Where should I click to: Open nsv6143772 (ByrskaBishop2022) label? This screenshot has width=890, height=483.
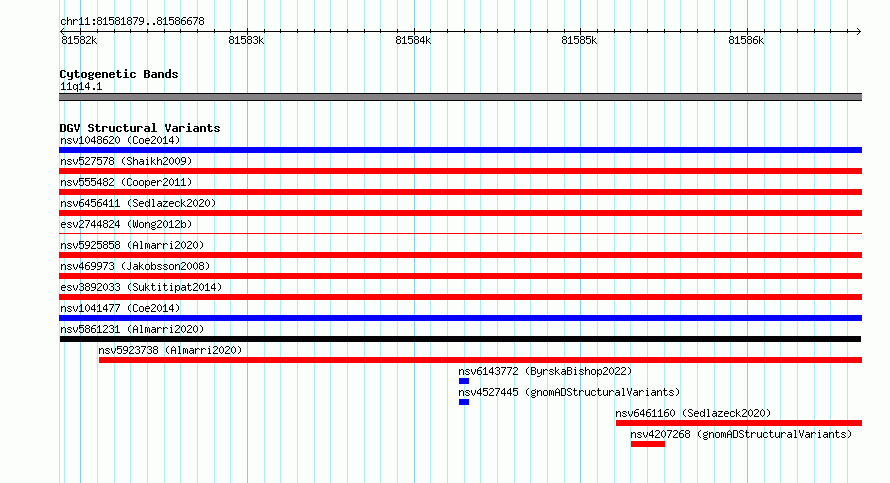[545, 371]
